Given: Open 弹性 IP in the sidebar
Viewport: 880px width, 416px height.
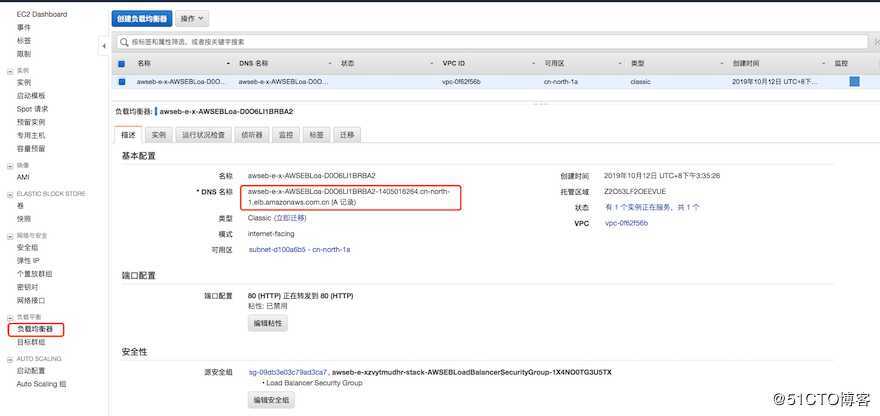Looking at the screenshot, I should click(x=28, y=260).
